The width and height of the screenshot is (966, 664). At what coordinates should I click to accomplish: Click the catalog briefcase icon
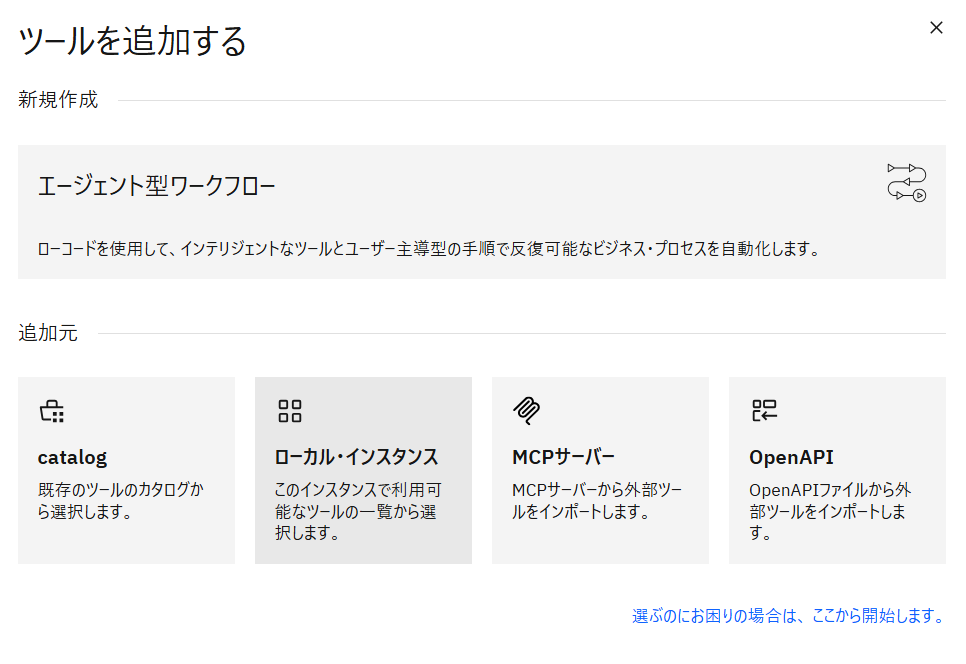[51, 411]
